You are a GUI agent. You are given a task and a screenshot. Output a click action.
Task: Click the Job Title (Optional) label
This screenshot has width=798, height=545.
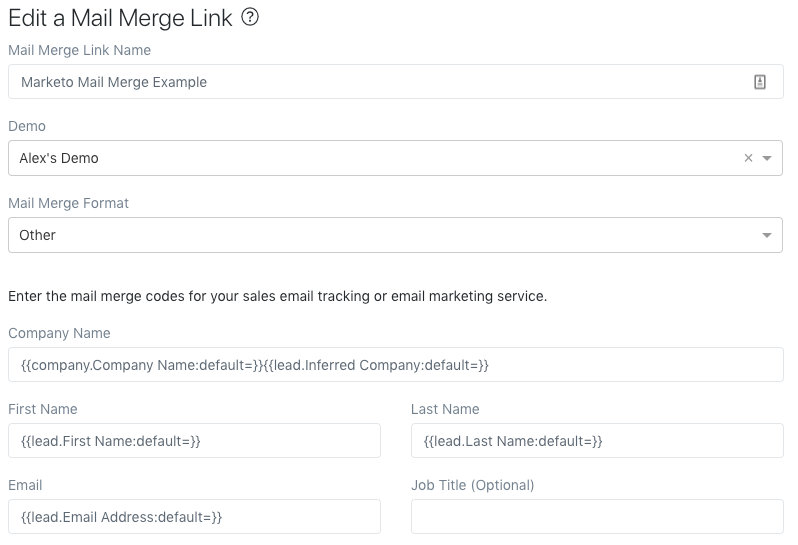472,485
